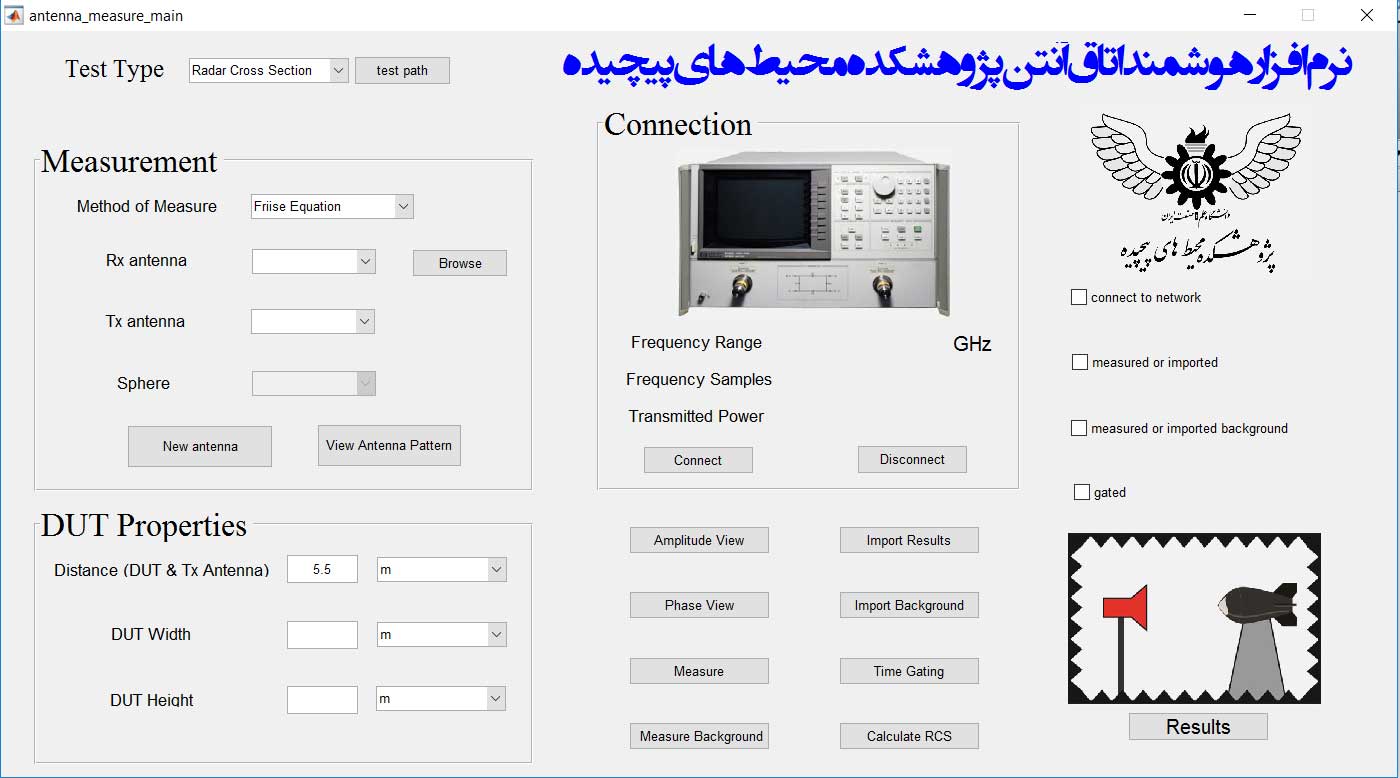The width and height of the screenshot is (1400, 778).
Task: Click the test path button
Action: coord(402,70)
